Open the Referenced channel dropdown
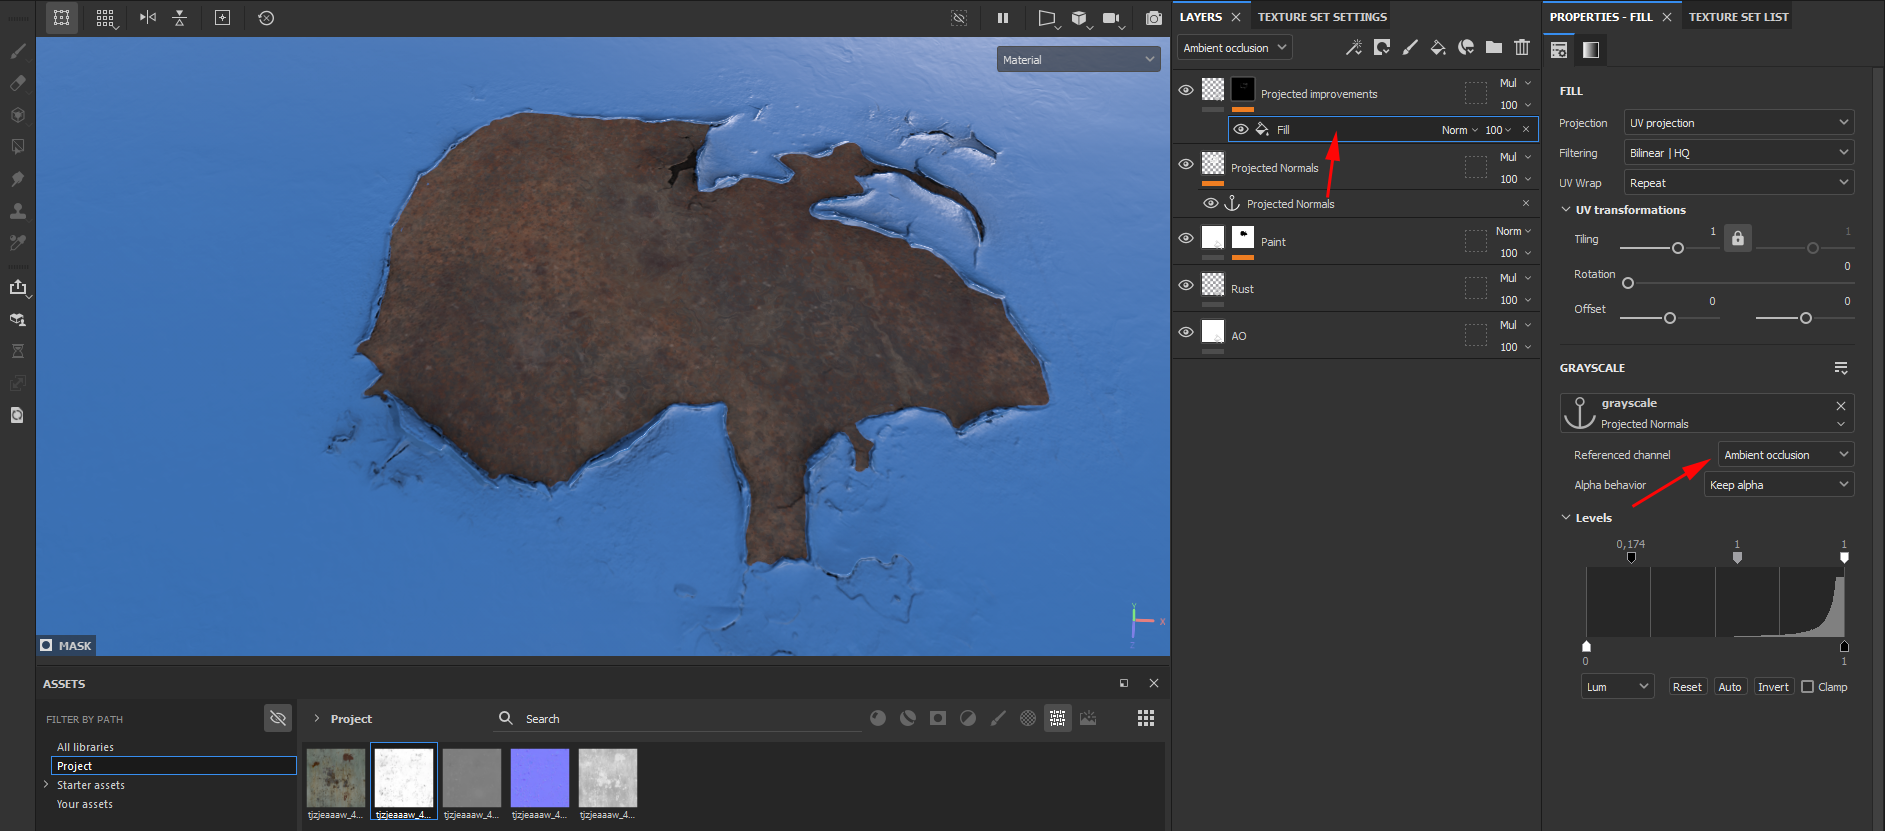Viewport: 1885px width, 831px height. coord(1785,455)
